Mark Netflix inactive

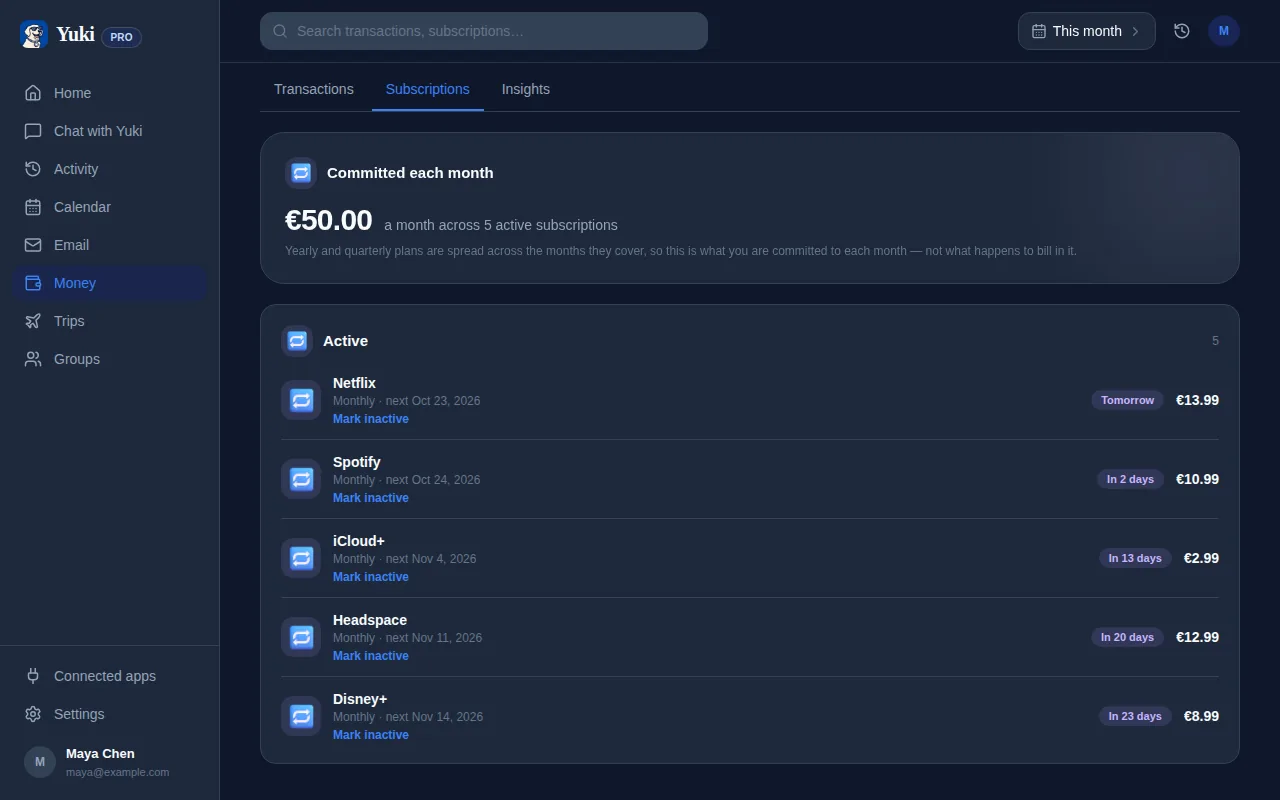(x=371, y=419)
